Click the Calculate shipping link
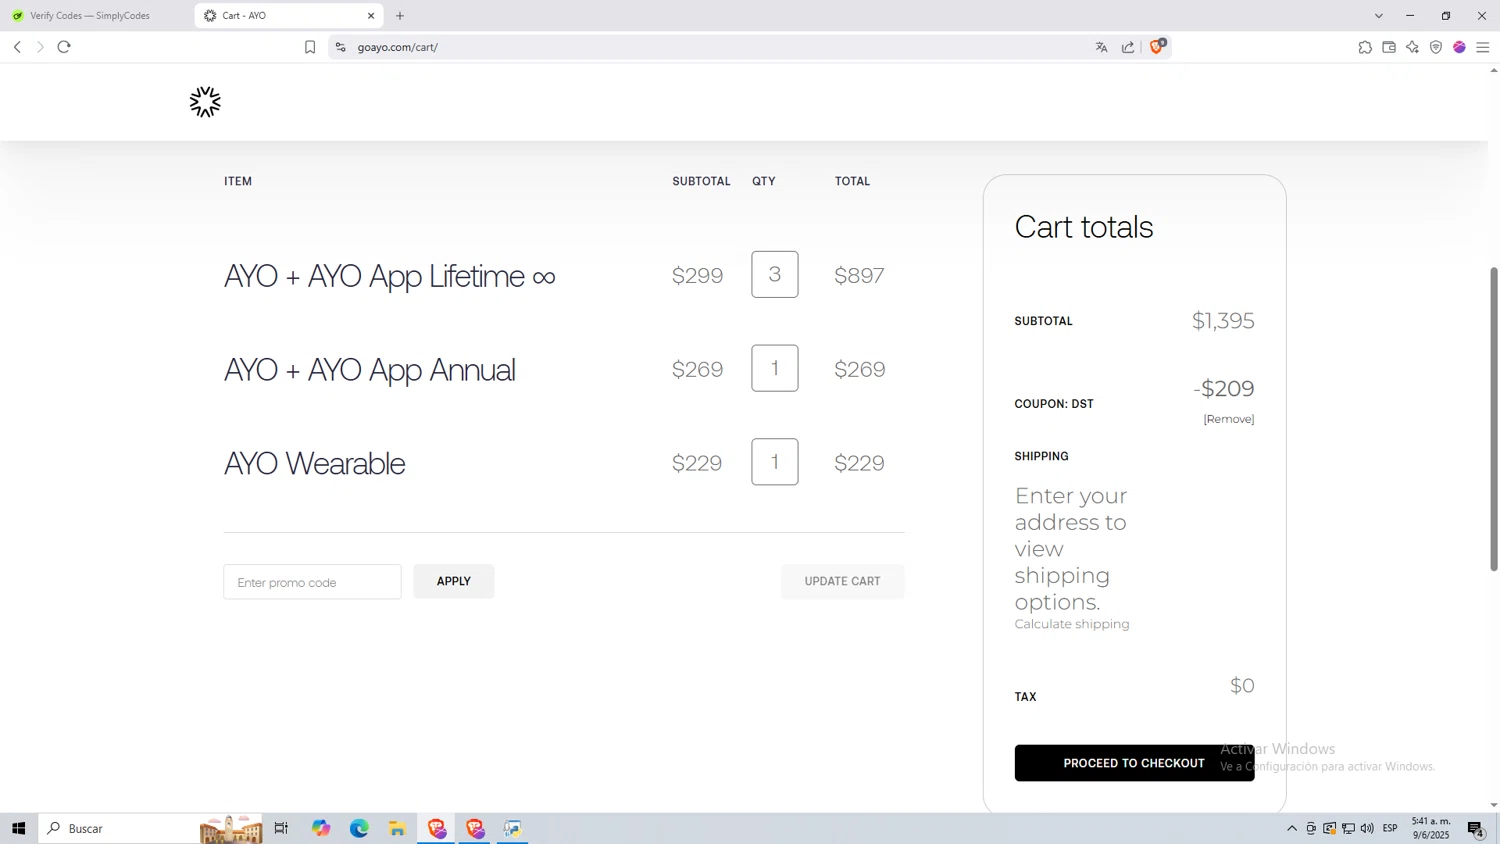The height and width of the screenshot is (844, 1500). pyautogui.click(x=1072, y=624)
